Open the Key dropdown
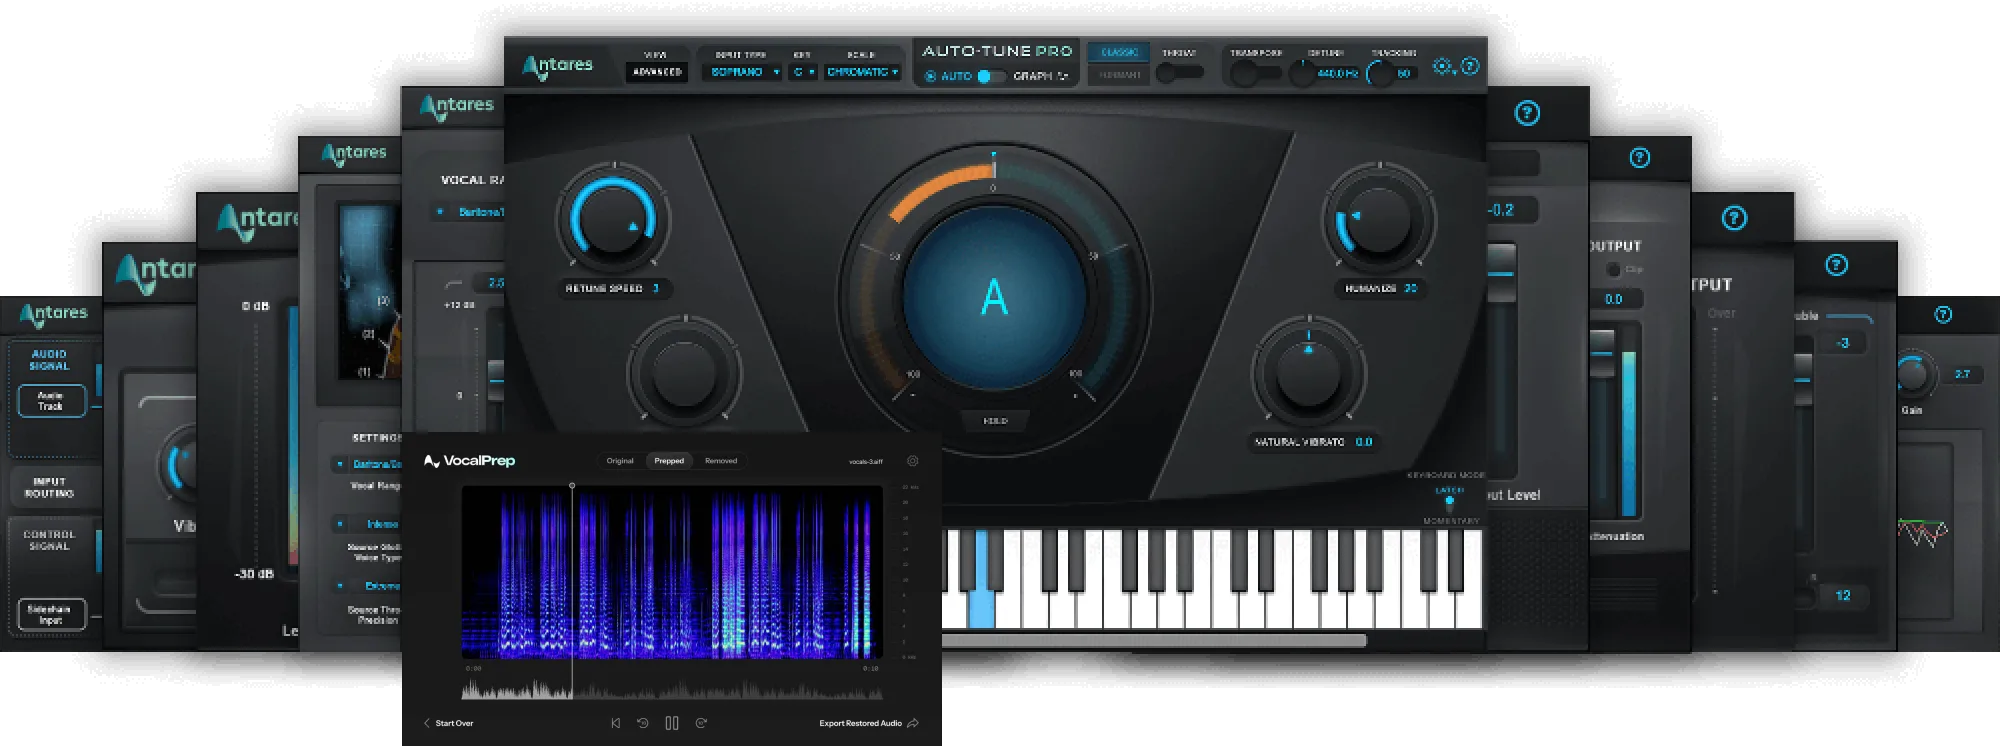This screenshot has height=746, width=2000. pos(803,72)
